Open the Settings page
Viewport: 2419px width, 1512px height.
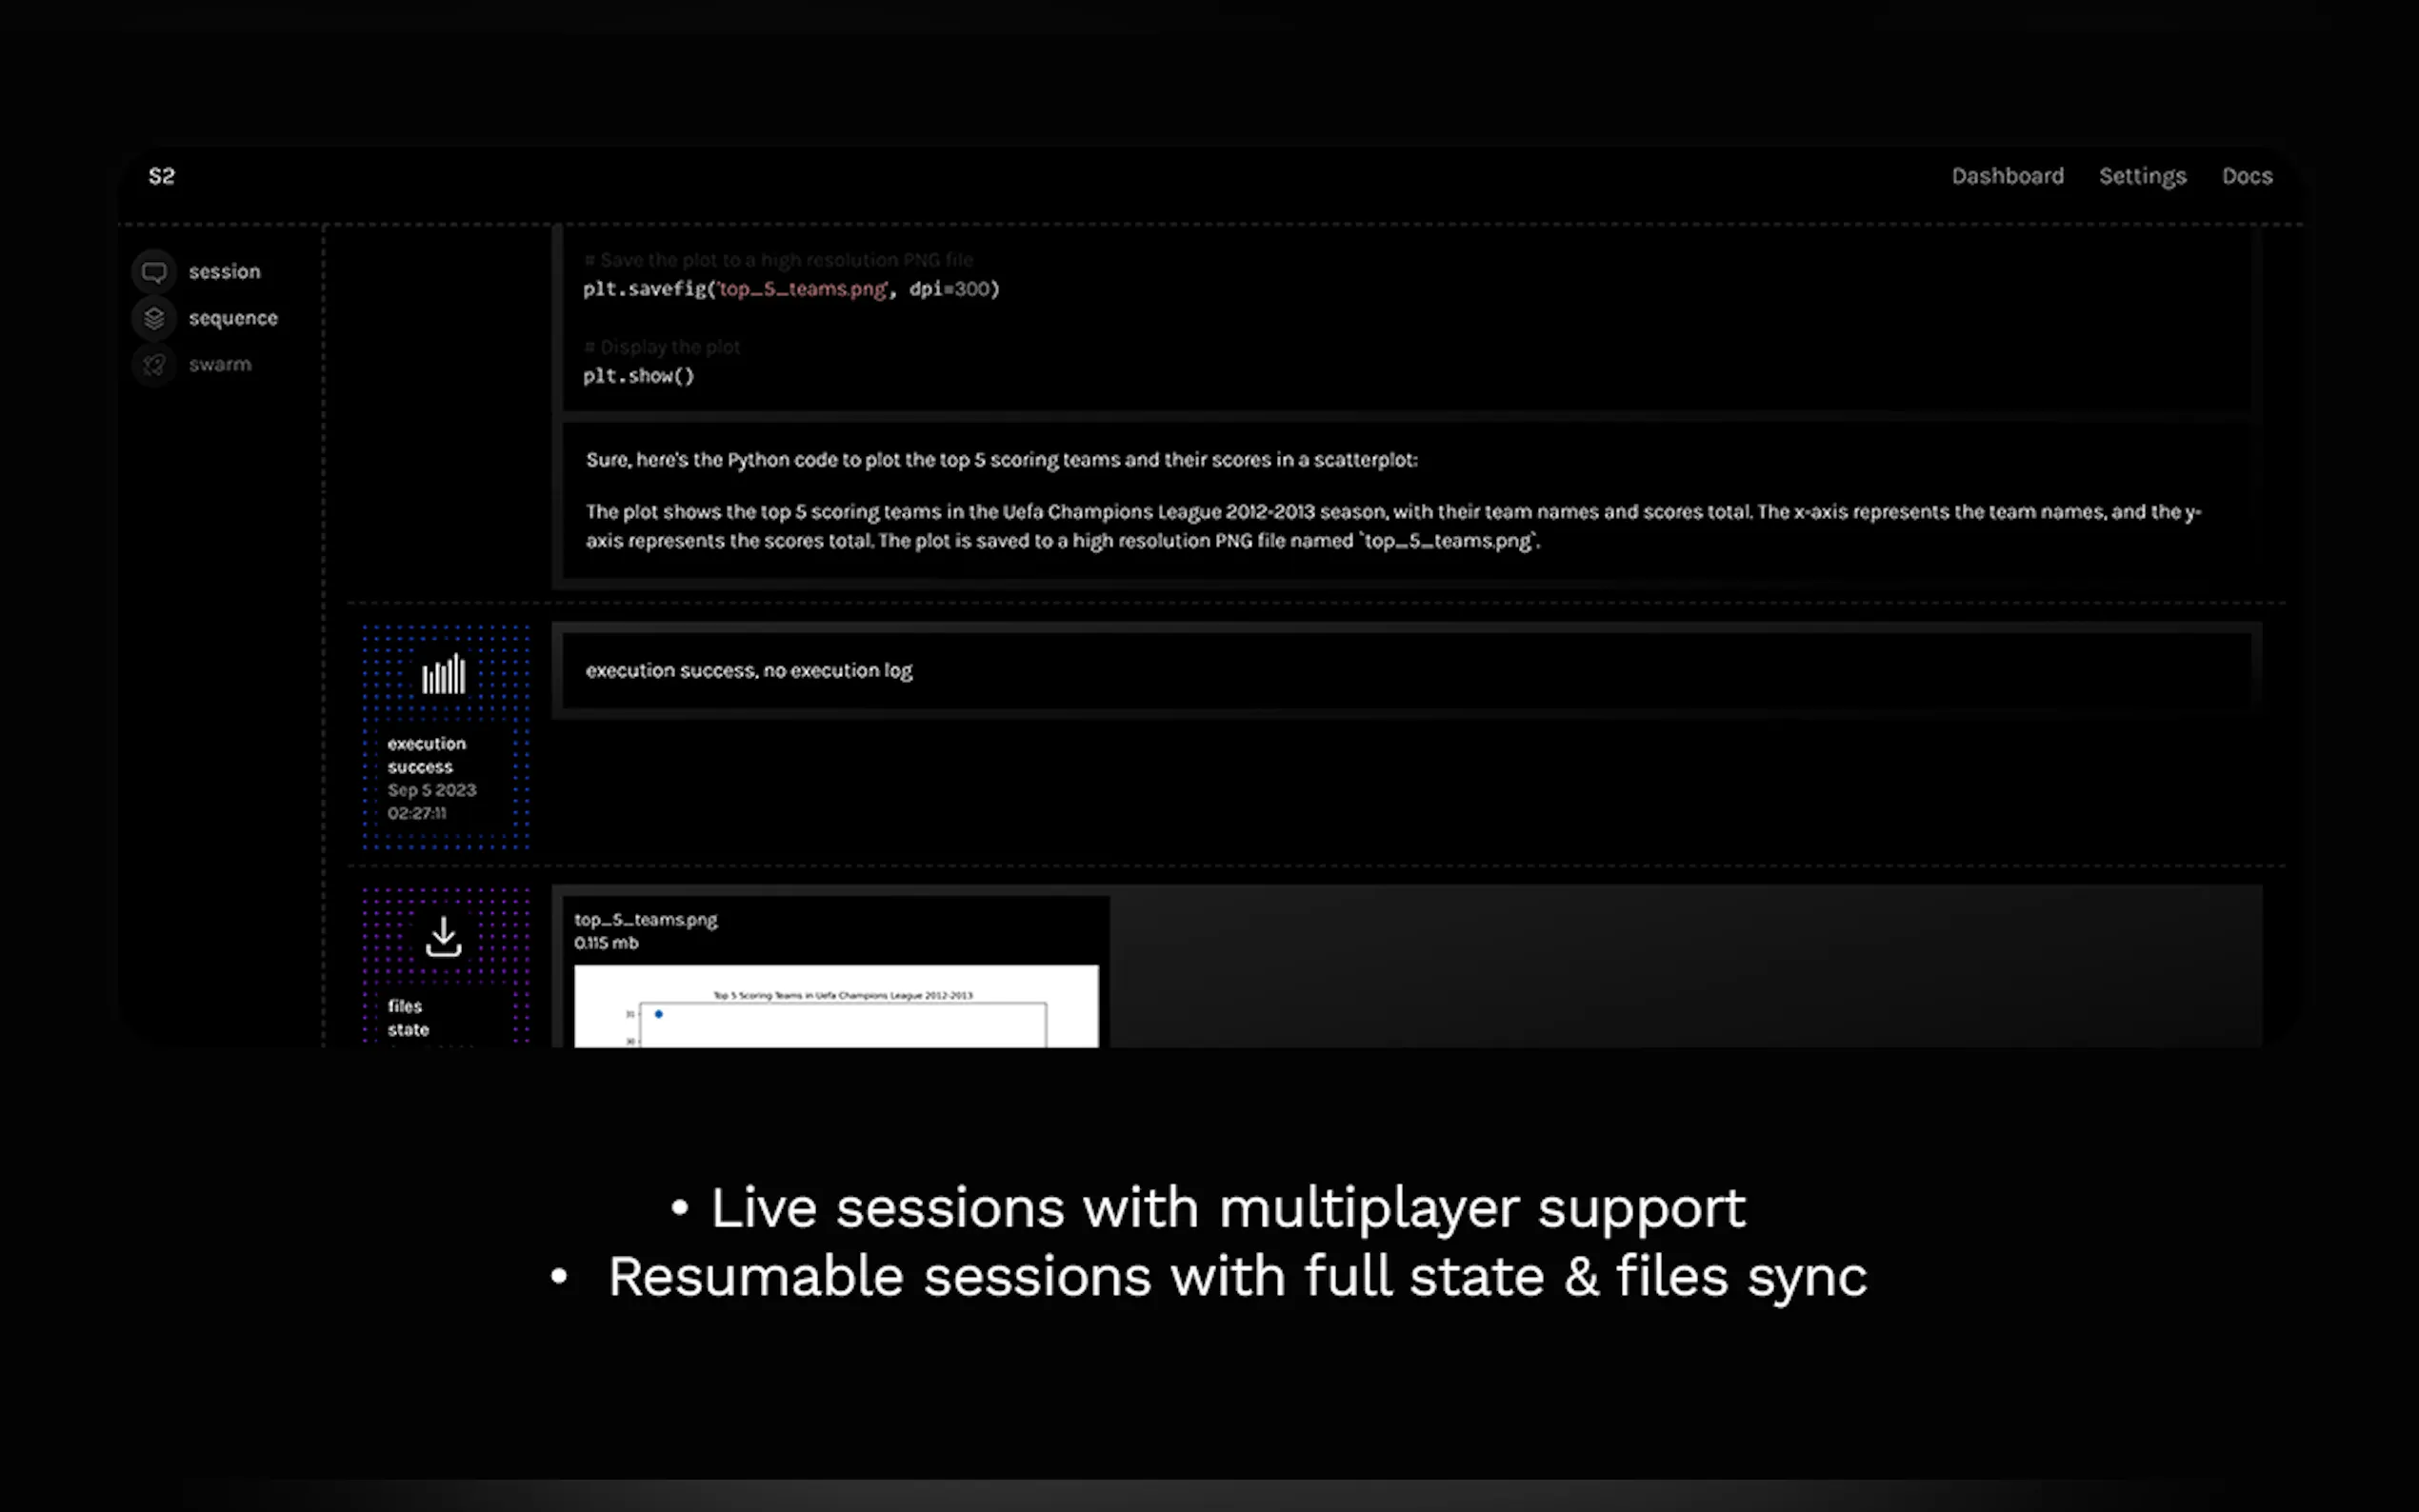click(x=2142, y=176)
